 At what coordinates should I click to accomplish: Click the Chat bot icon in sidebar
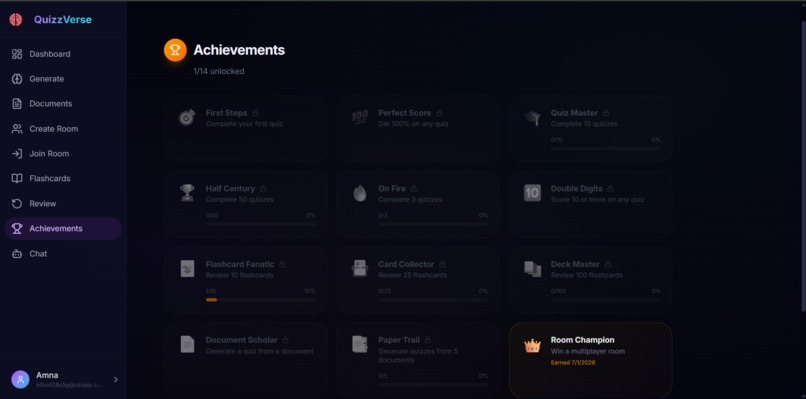[x=17, y=253]
